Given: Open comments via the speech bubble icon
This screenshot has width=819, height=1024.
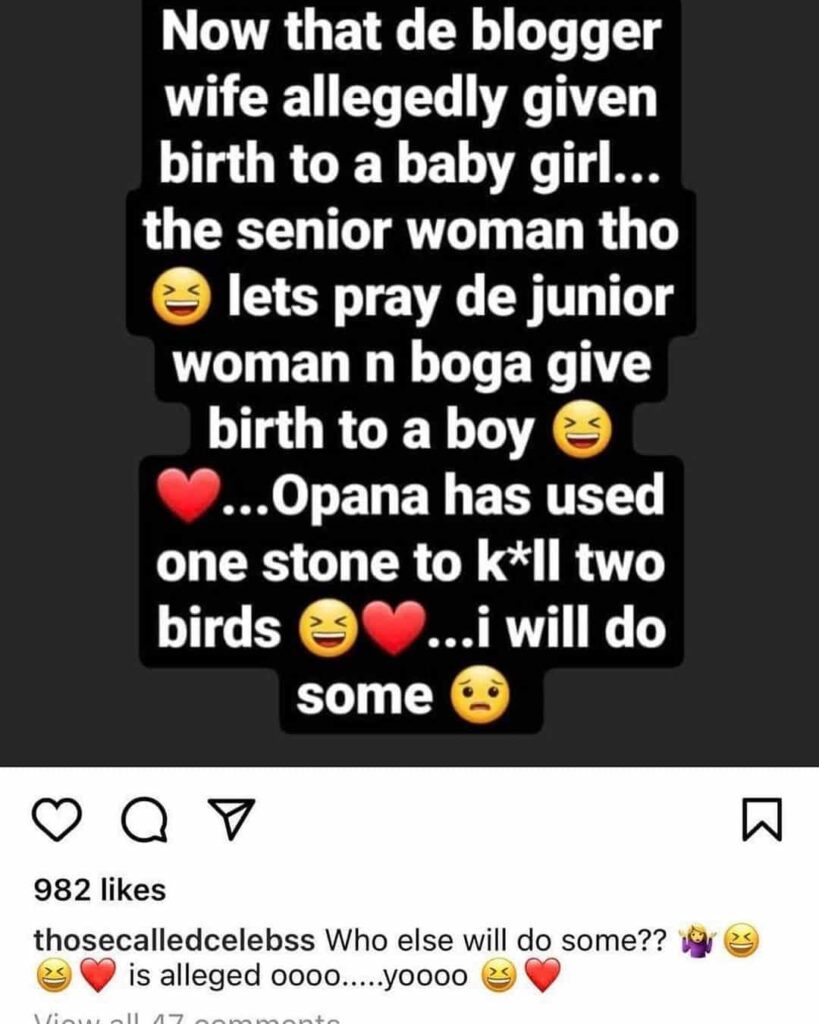Looking at the screenshot, I should pyautogui.click(x=140, y=821).
